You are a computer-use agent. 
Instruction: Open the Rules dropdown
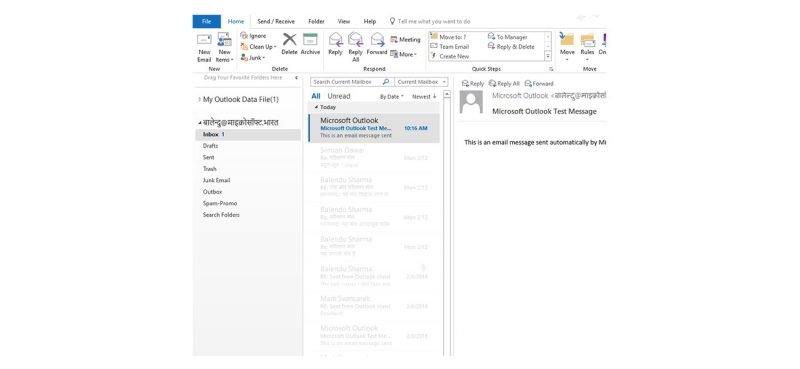click(x=587, y=47)
